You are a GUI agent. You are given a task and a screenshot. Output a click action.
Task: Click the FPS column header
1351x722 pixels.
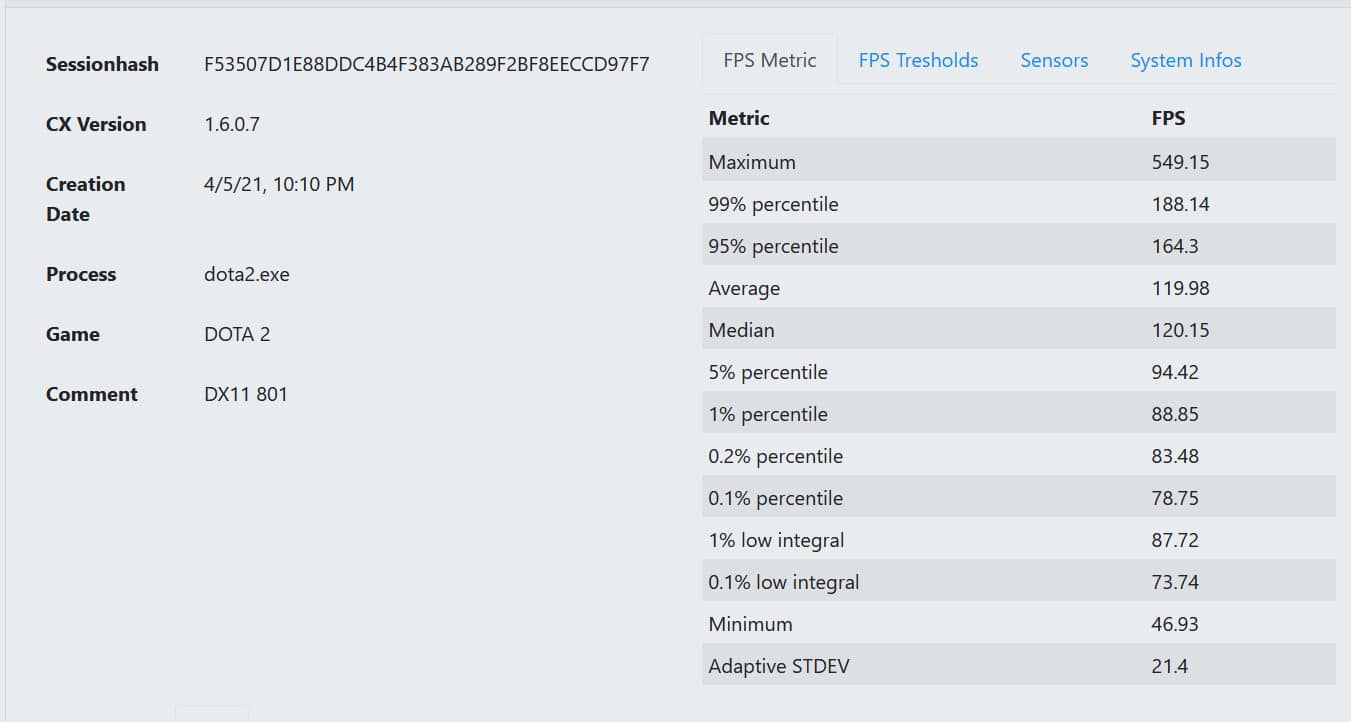coord(1168,118)
